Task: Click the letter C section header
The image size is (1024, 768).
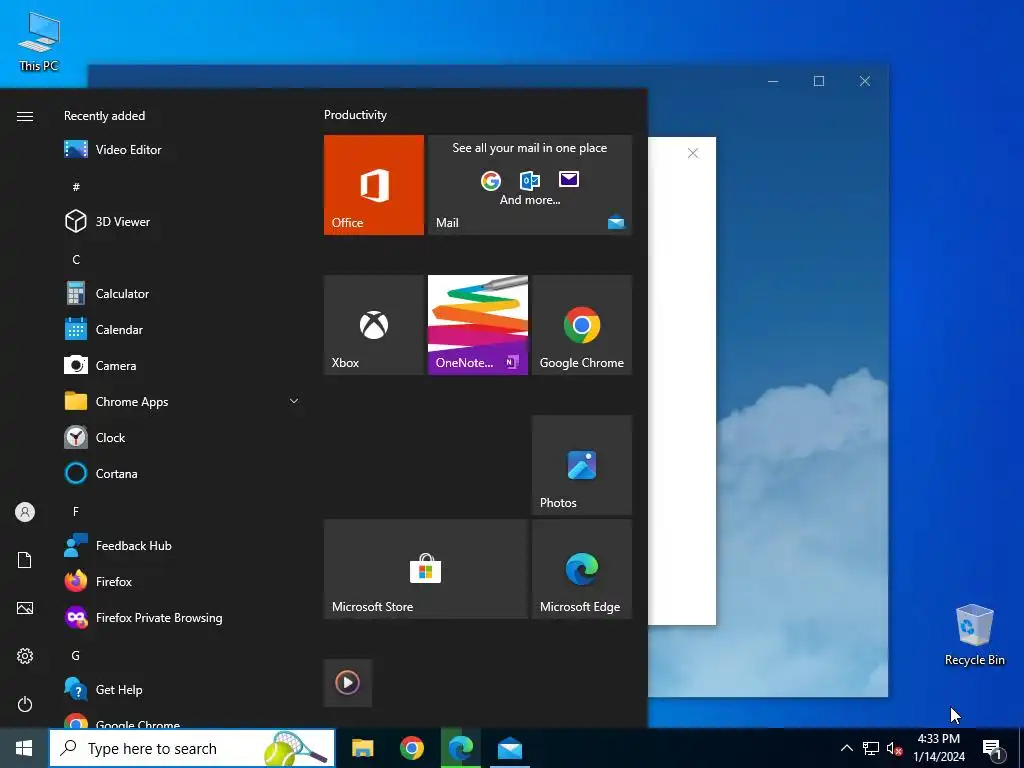Action: [x=76, y=259]
